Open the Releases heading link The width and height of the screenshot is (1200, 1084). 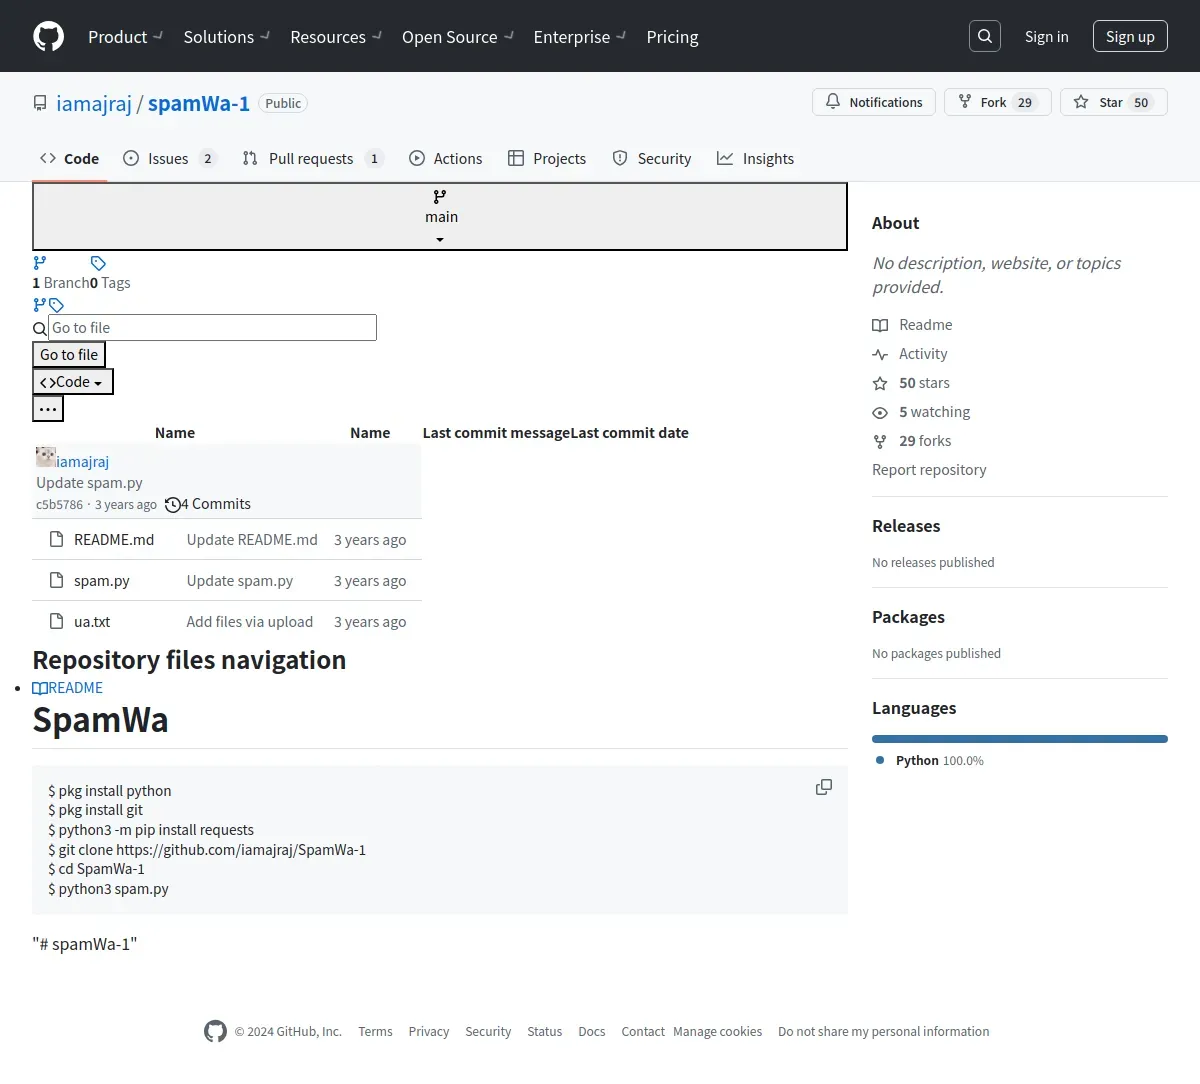[906, 526]
